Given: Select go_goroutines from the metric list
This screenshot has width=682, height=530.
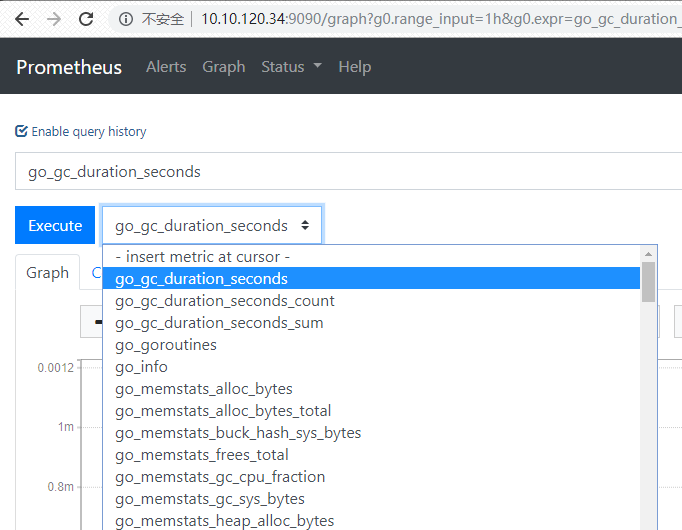Looking at the screenshot, I should [166, 345].
